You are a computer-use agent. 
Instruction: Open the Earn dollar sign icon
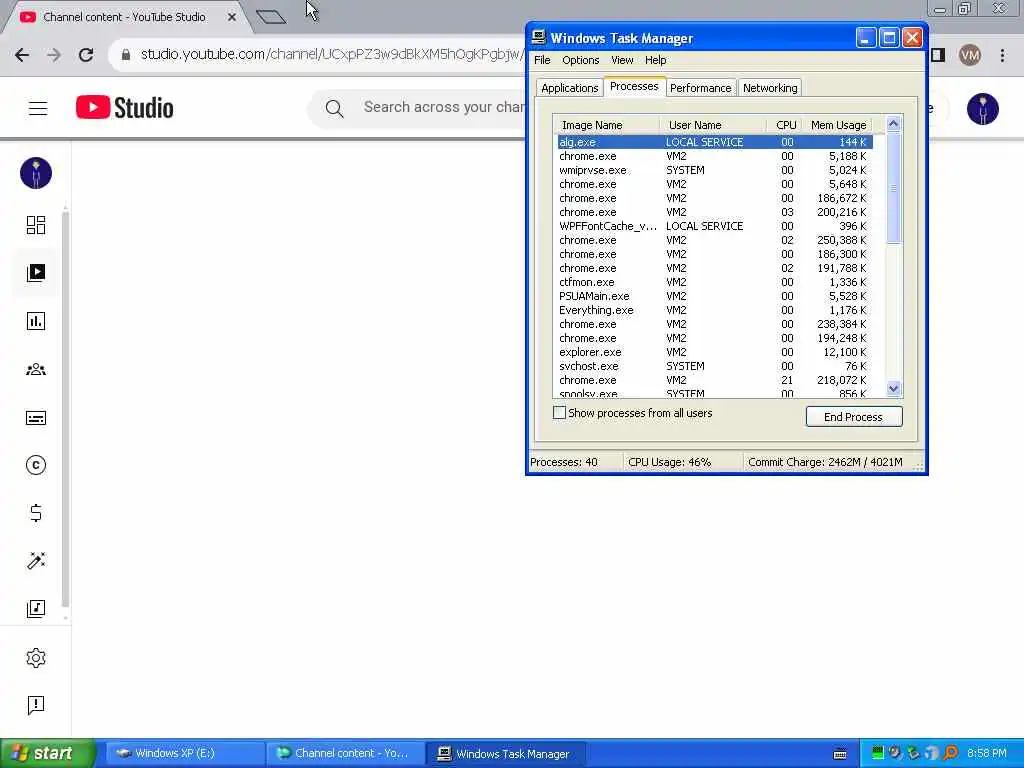[36, 513]
